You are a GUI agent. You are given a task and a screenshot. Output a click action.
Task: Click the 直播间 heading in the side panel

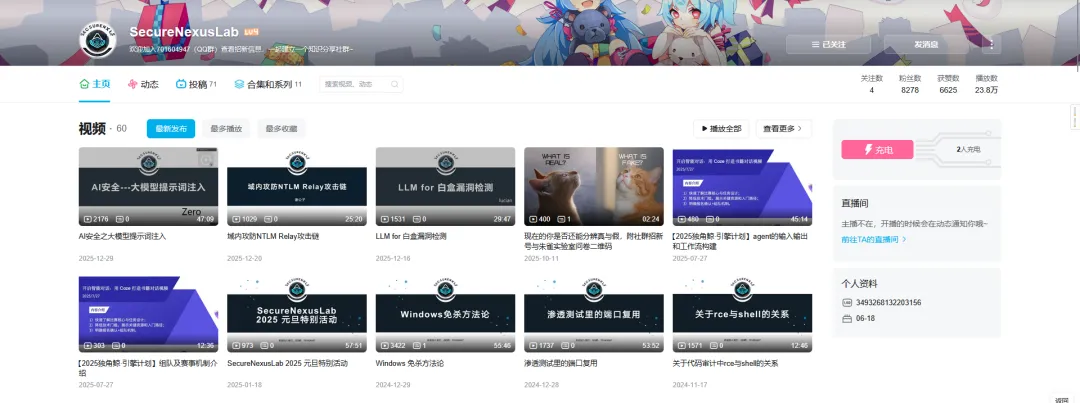pyautogui.click(x=854, y=204)
